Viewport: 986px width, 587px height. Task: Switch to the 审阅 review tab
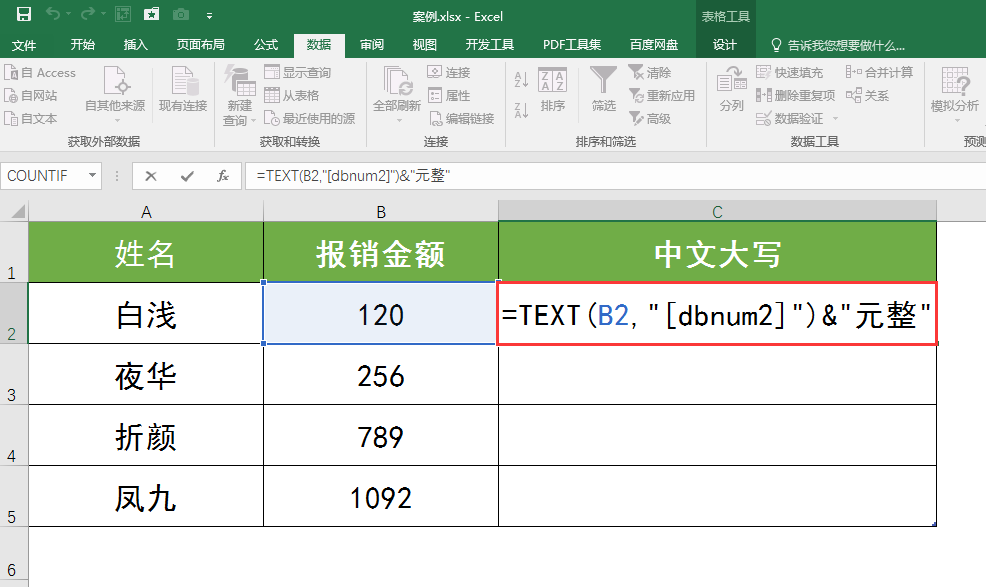point(372,45)
